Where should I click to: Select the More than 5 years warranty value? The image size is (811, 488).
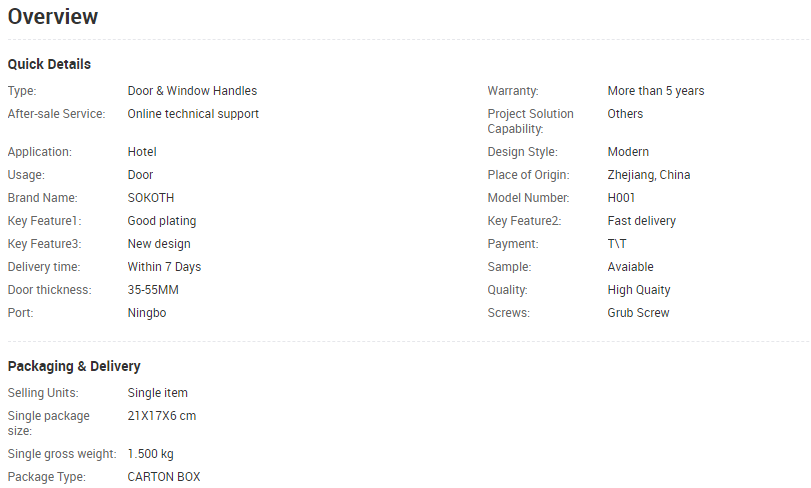(655, 91)
